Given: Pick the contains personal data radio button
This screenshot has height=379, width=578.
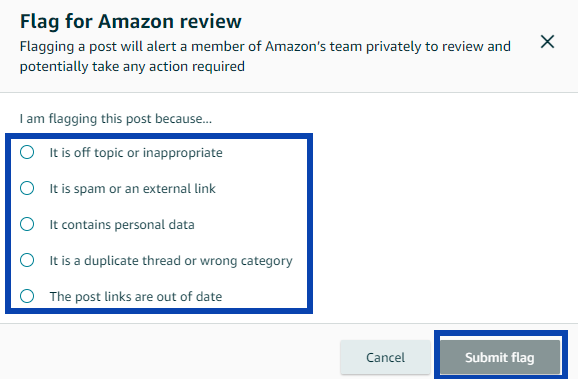Looking at the screenshot, I should 27,224.
